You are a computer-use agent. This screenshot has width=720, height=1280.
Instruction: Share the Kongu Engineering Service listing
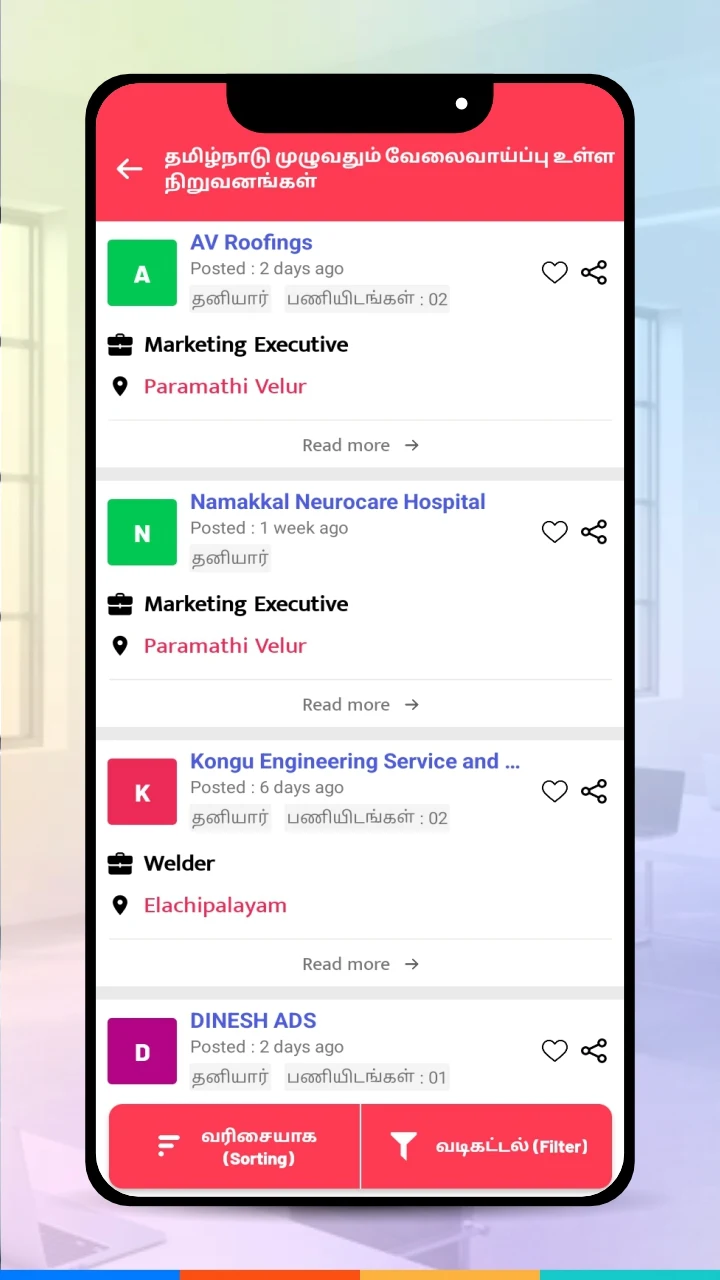click(x=594, y=791)
